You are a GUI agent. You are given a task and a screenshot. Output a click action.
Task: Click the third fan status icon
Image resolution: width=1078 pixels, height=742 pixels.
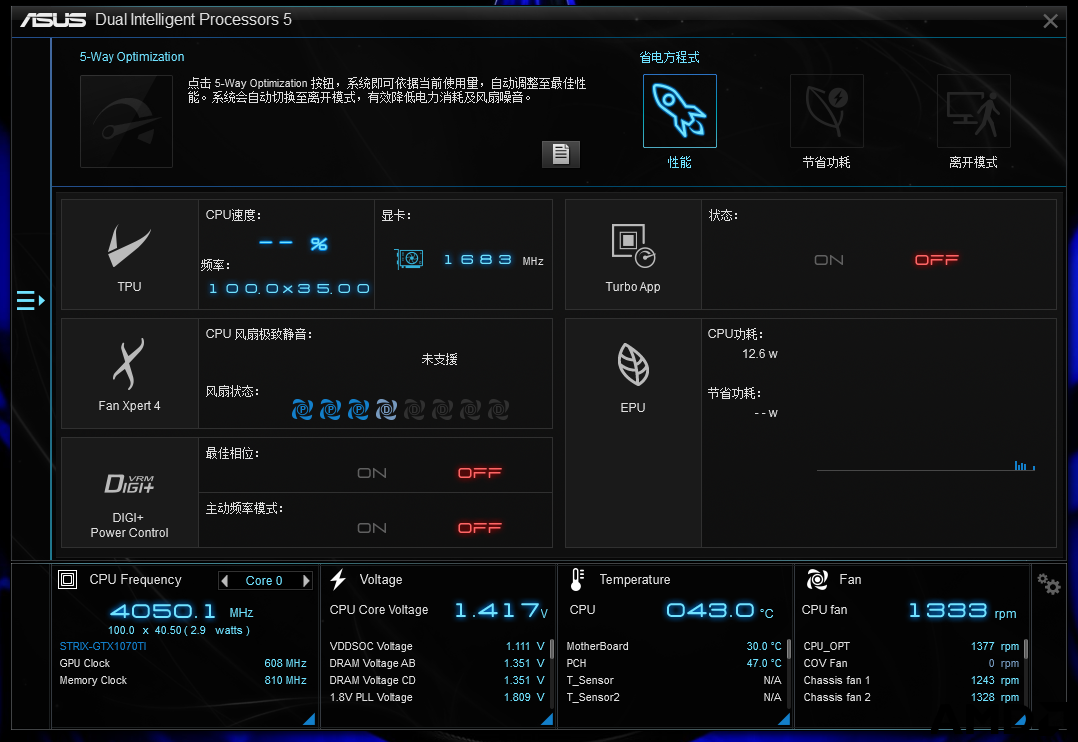tap(358, 410)
